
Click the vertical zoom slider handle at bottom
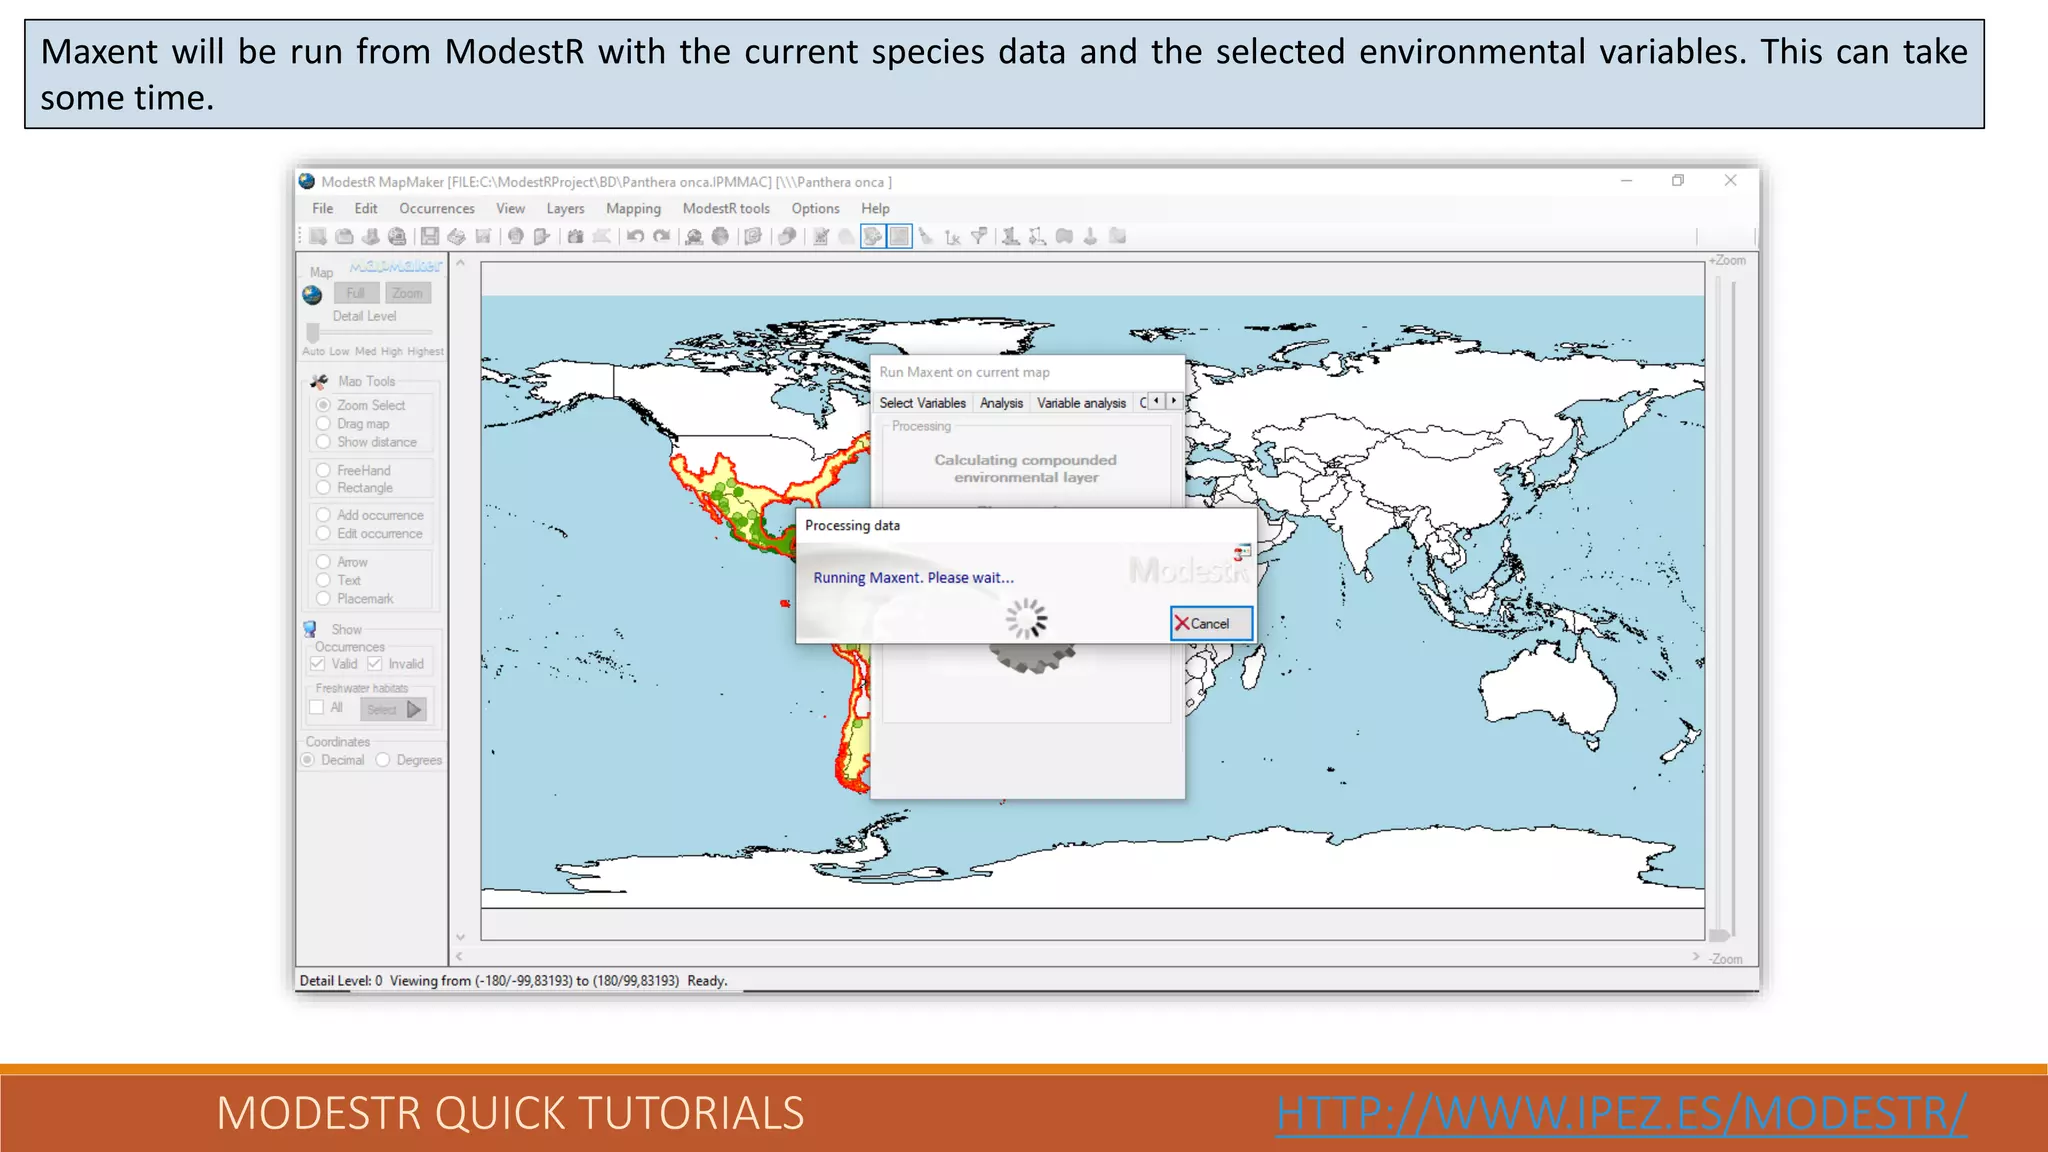coord(1720,935)
